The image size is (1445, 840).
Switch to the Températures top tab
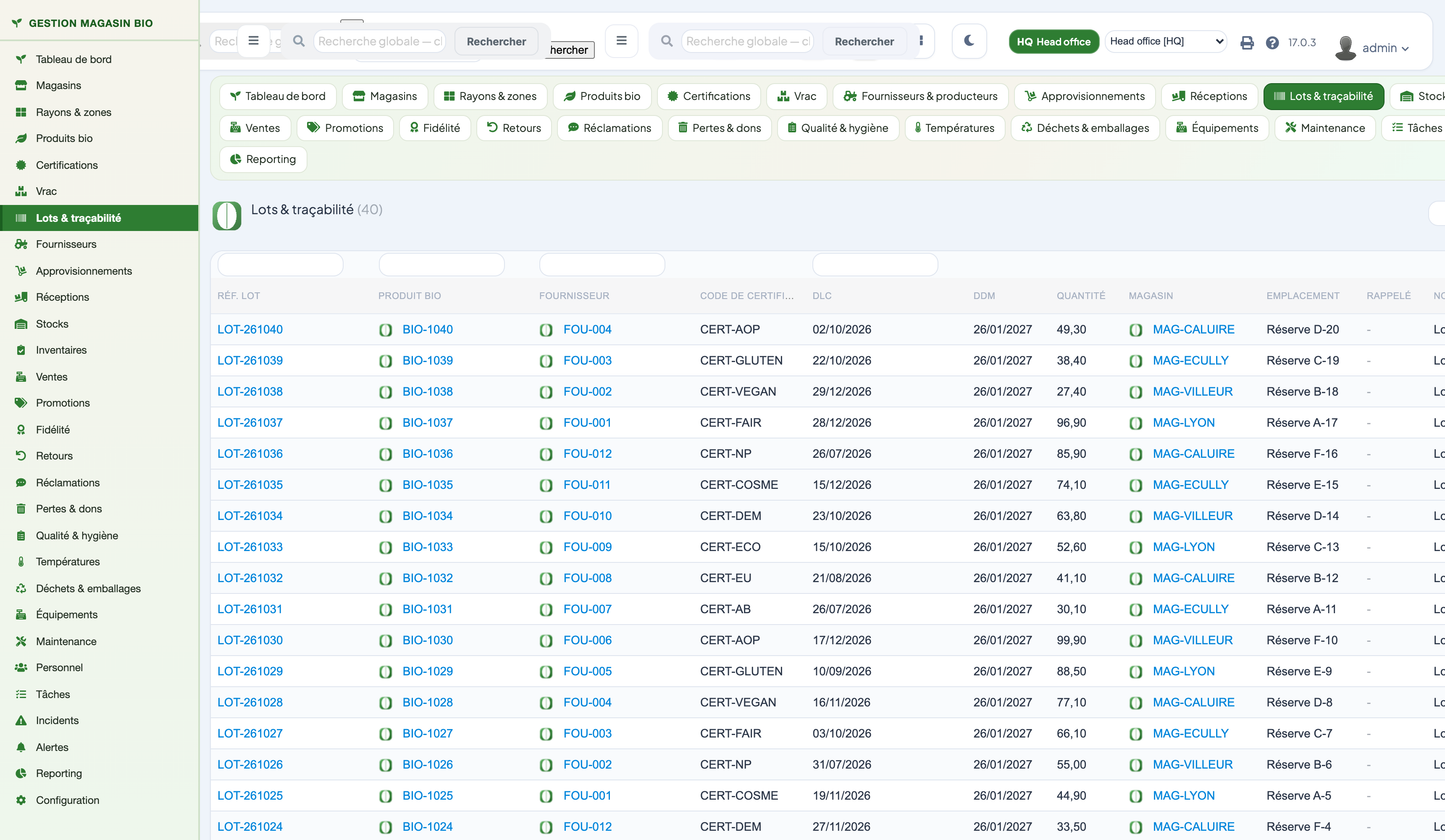point(955,128)
